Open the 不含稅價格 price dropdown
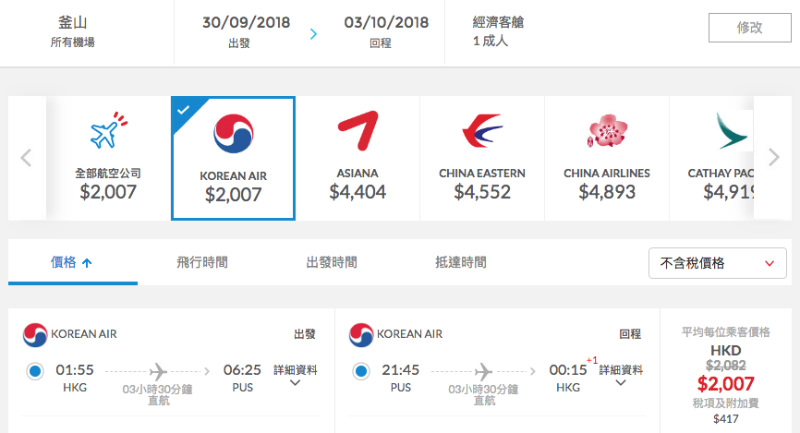 (x=717, y=263)
